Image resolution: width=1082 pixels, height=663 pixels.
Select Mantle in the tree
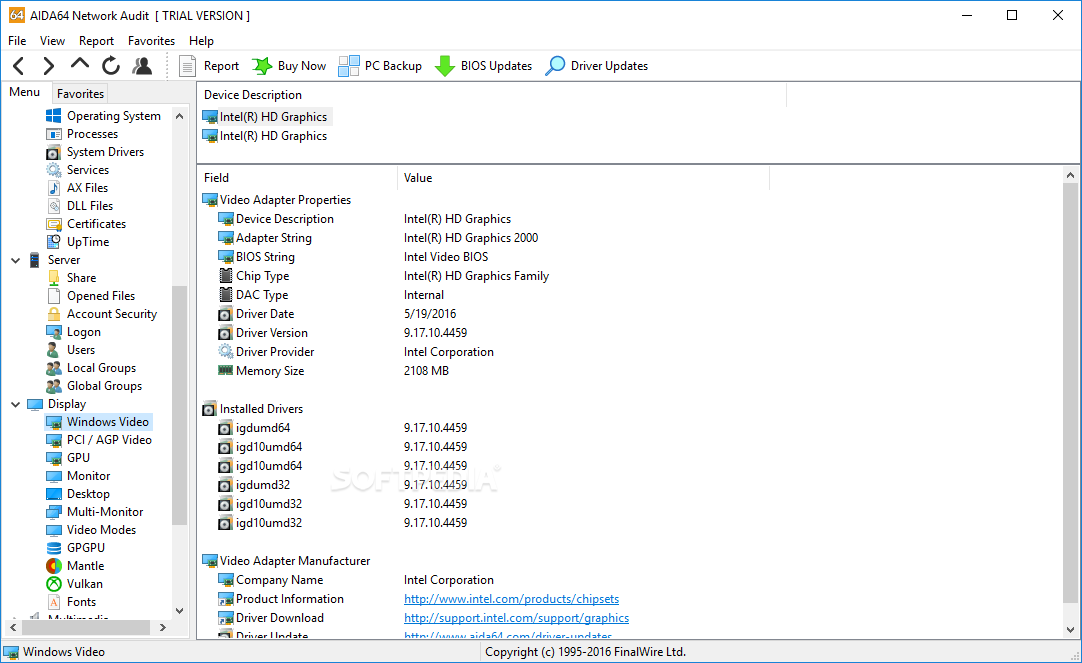pyautogui.click(x=75, y=565)
